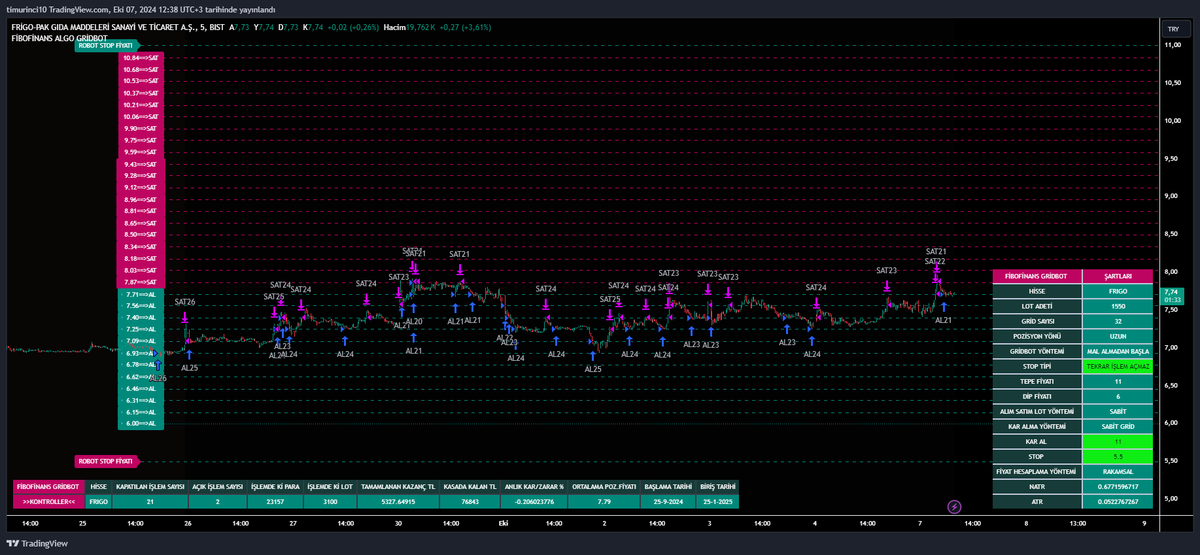Click the SABİT GRİD value cell
The height and width of the screenshot is (555, 1200).
[1118, 426]
